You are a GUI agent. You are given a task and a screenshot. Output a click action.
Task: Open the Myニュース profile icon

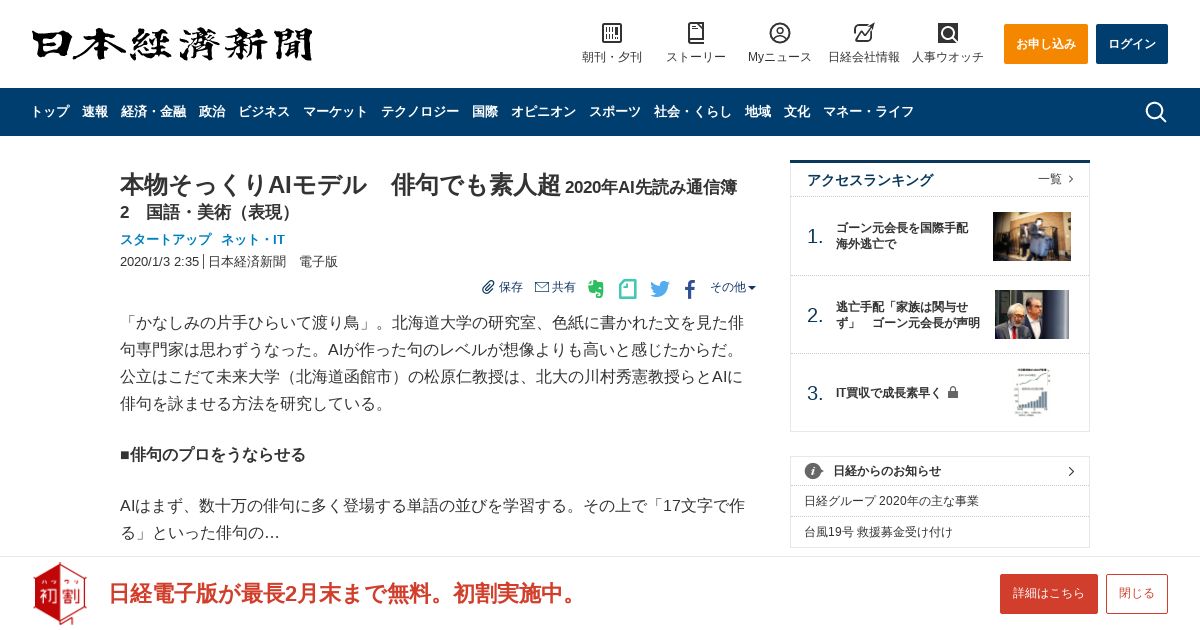pyautogui.click(x=780, y=33)
